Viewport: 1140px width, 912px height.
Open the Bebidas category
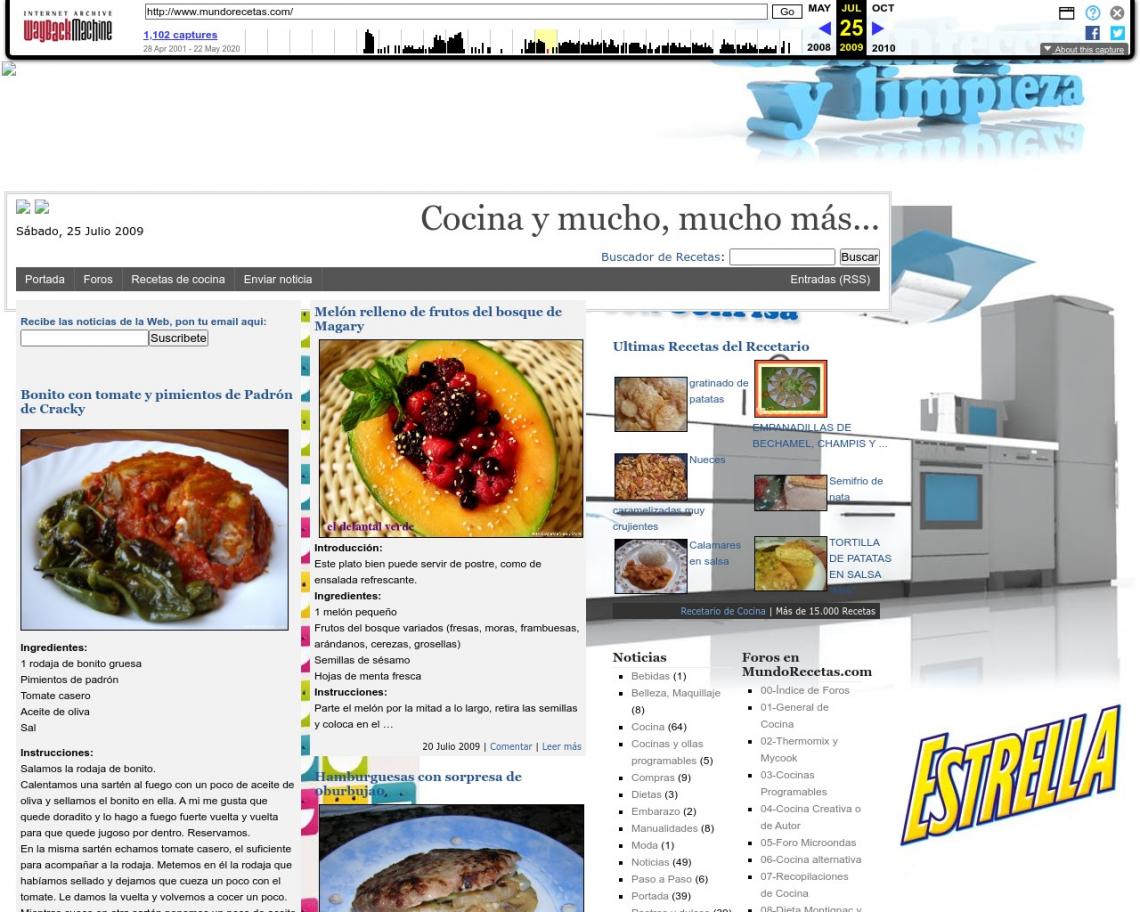tap(650, 676)
